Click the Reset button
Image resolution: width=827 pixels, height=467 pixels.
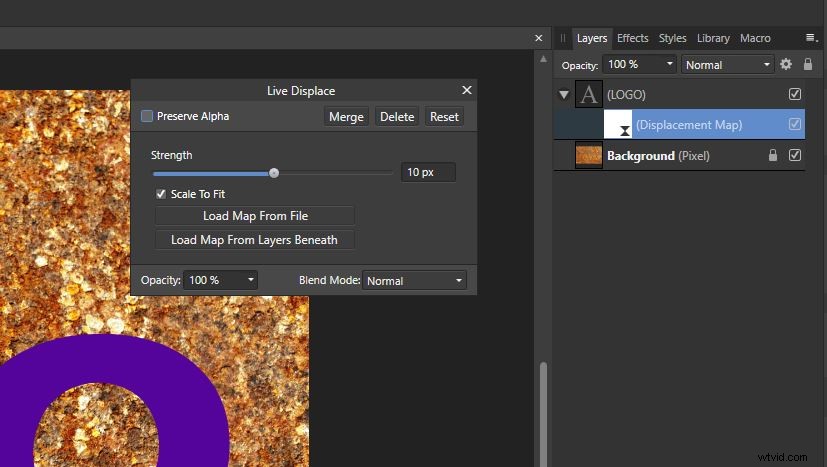tap(444, 117)
